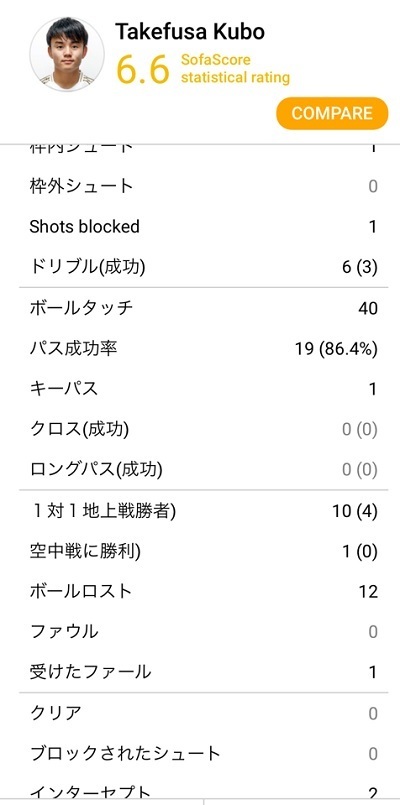The image size is (400, 805).
Task: Tap the ボールロスト stat row
Action: 200,591
